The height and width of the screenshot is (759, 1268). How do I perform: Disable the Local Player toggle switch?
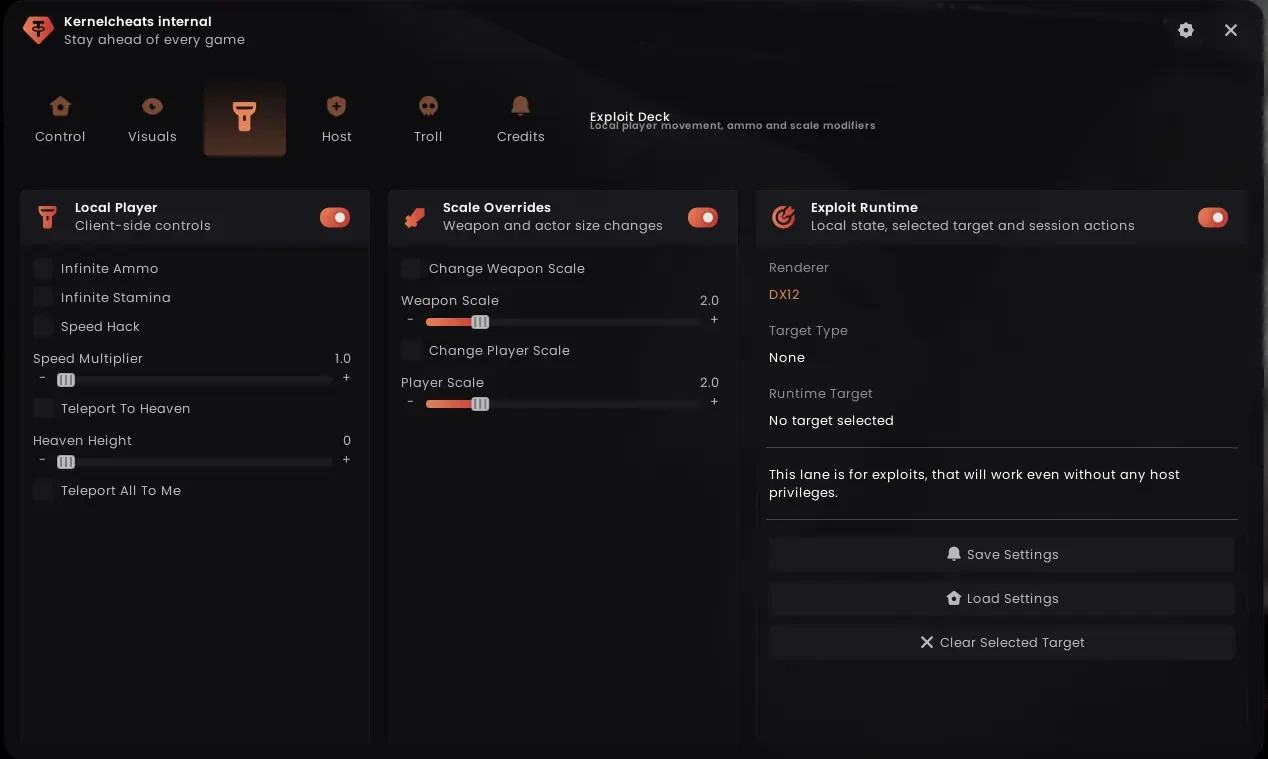coord(335,217)
